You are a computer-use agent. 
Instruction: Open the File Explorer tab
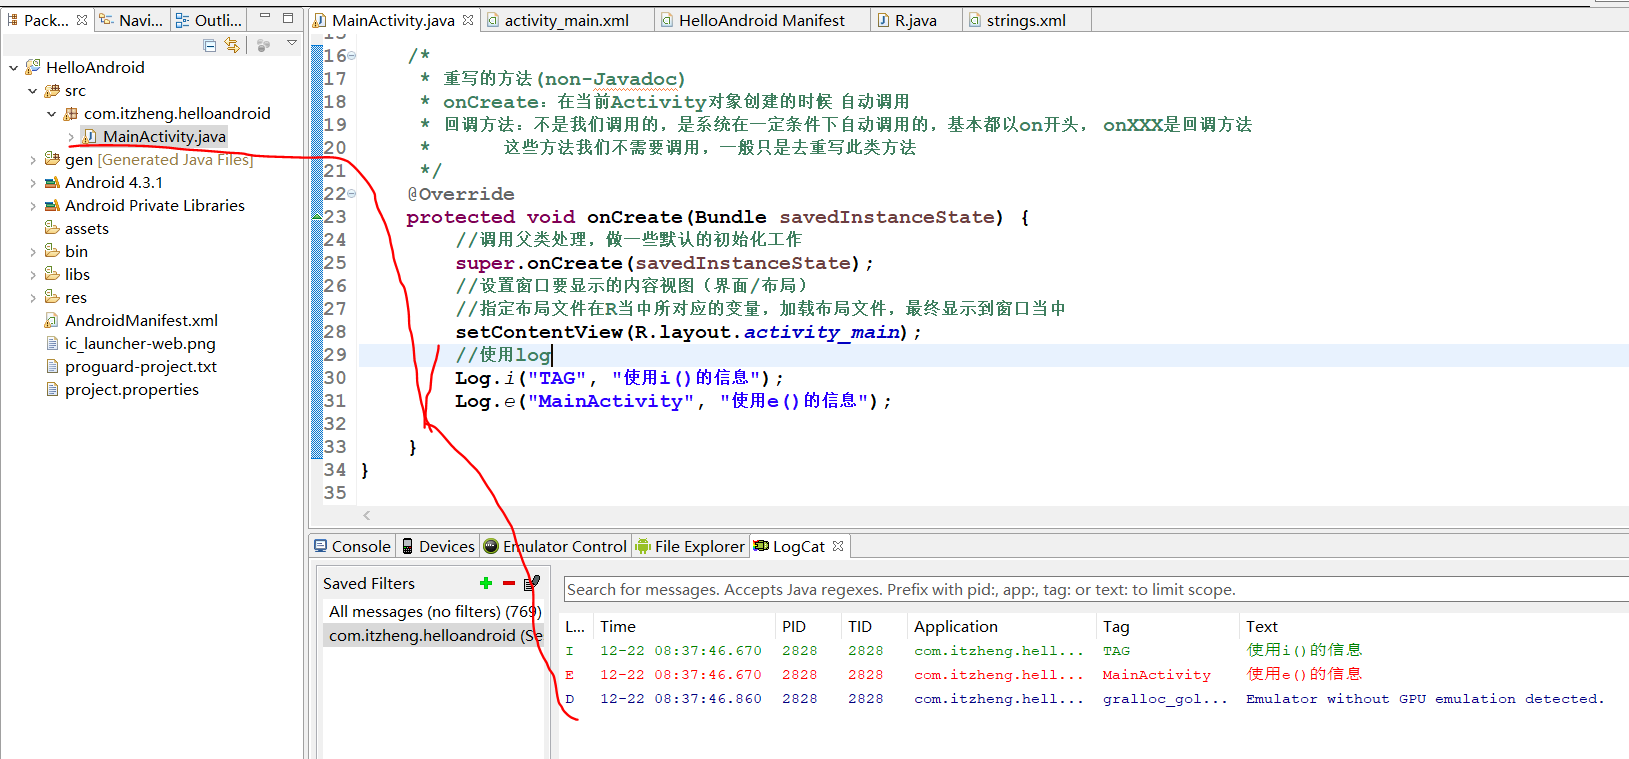(690, 546)
